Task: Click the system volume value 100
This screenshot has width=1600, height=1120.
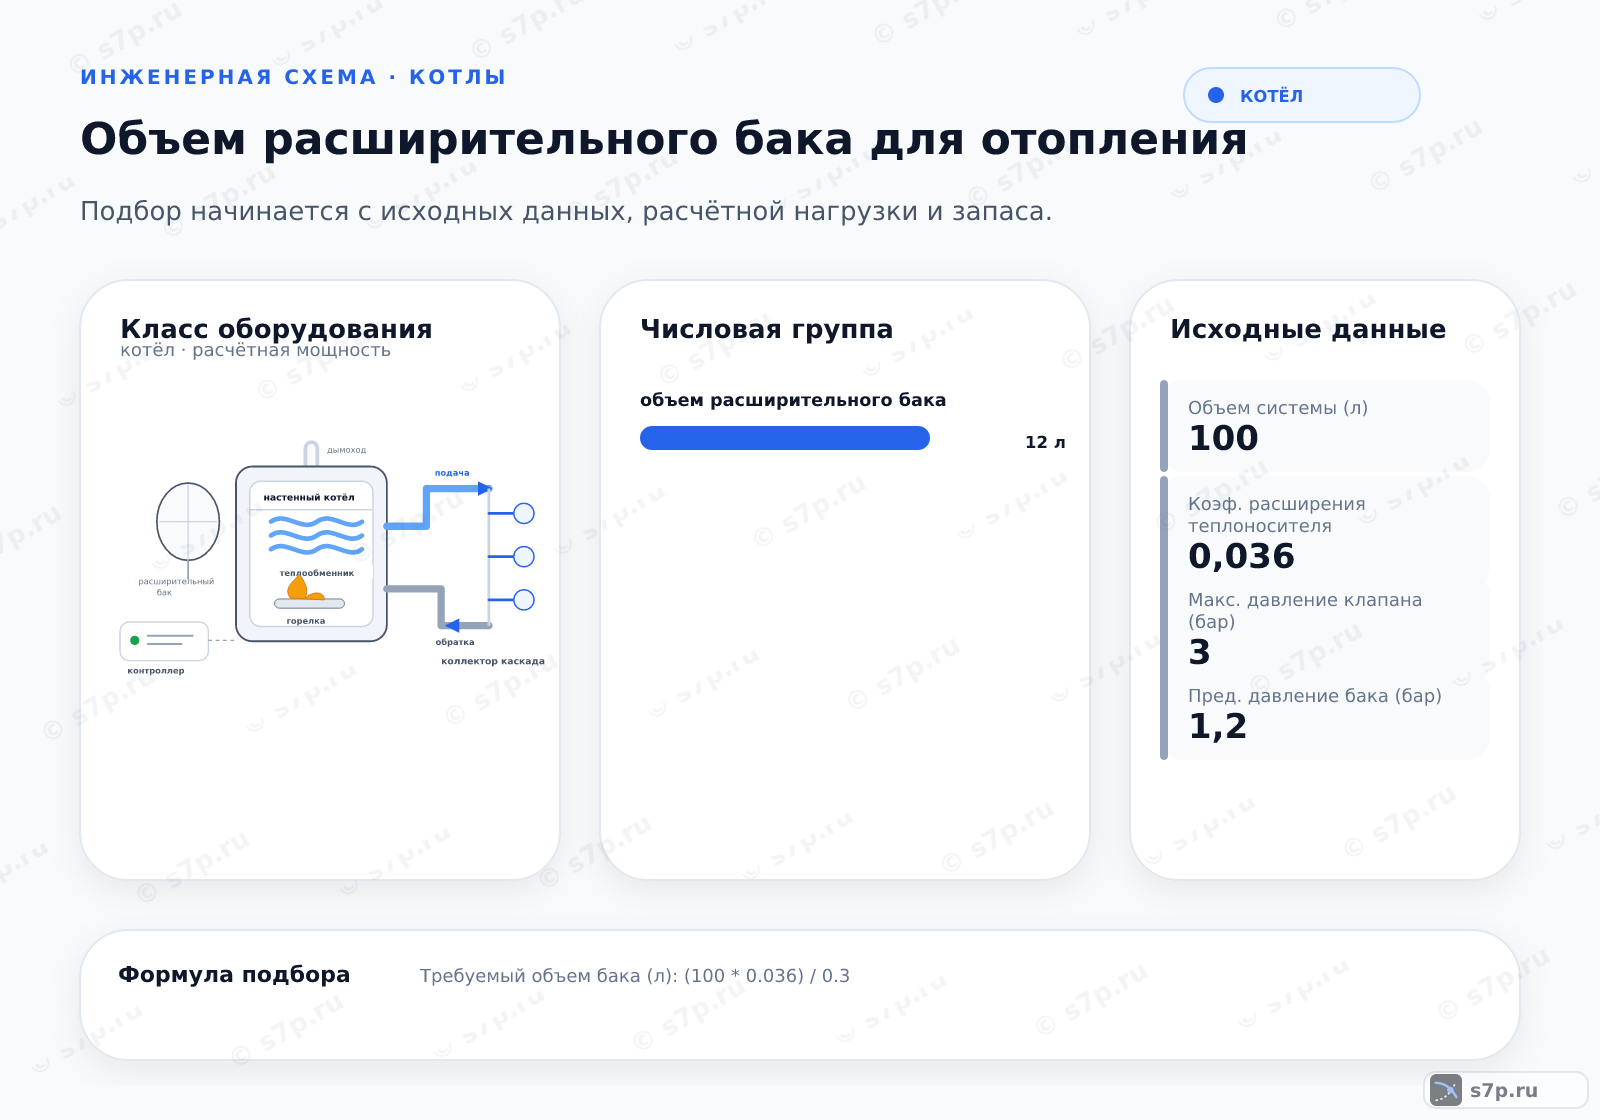Action: 1223,438
